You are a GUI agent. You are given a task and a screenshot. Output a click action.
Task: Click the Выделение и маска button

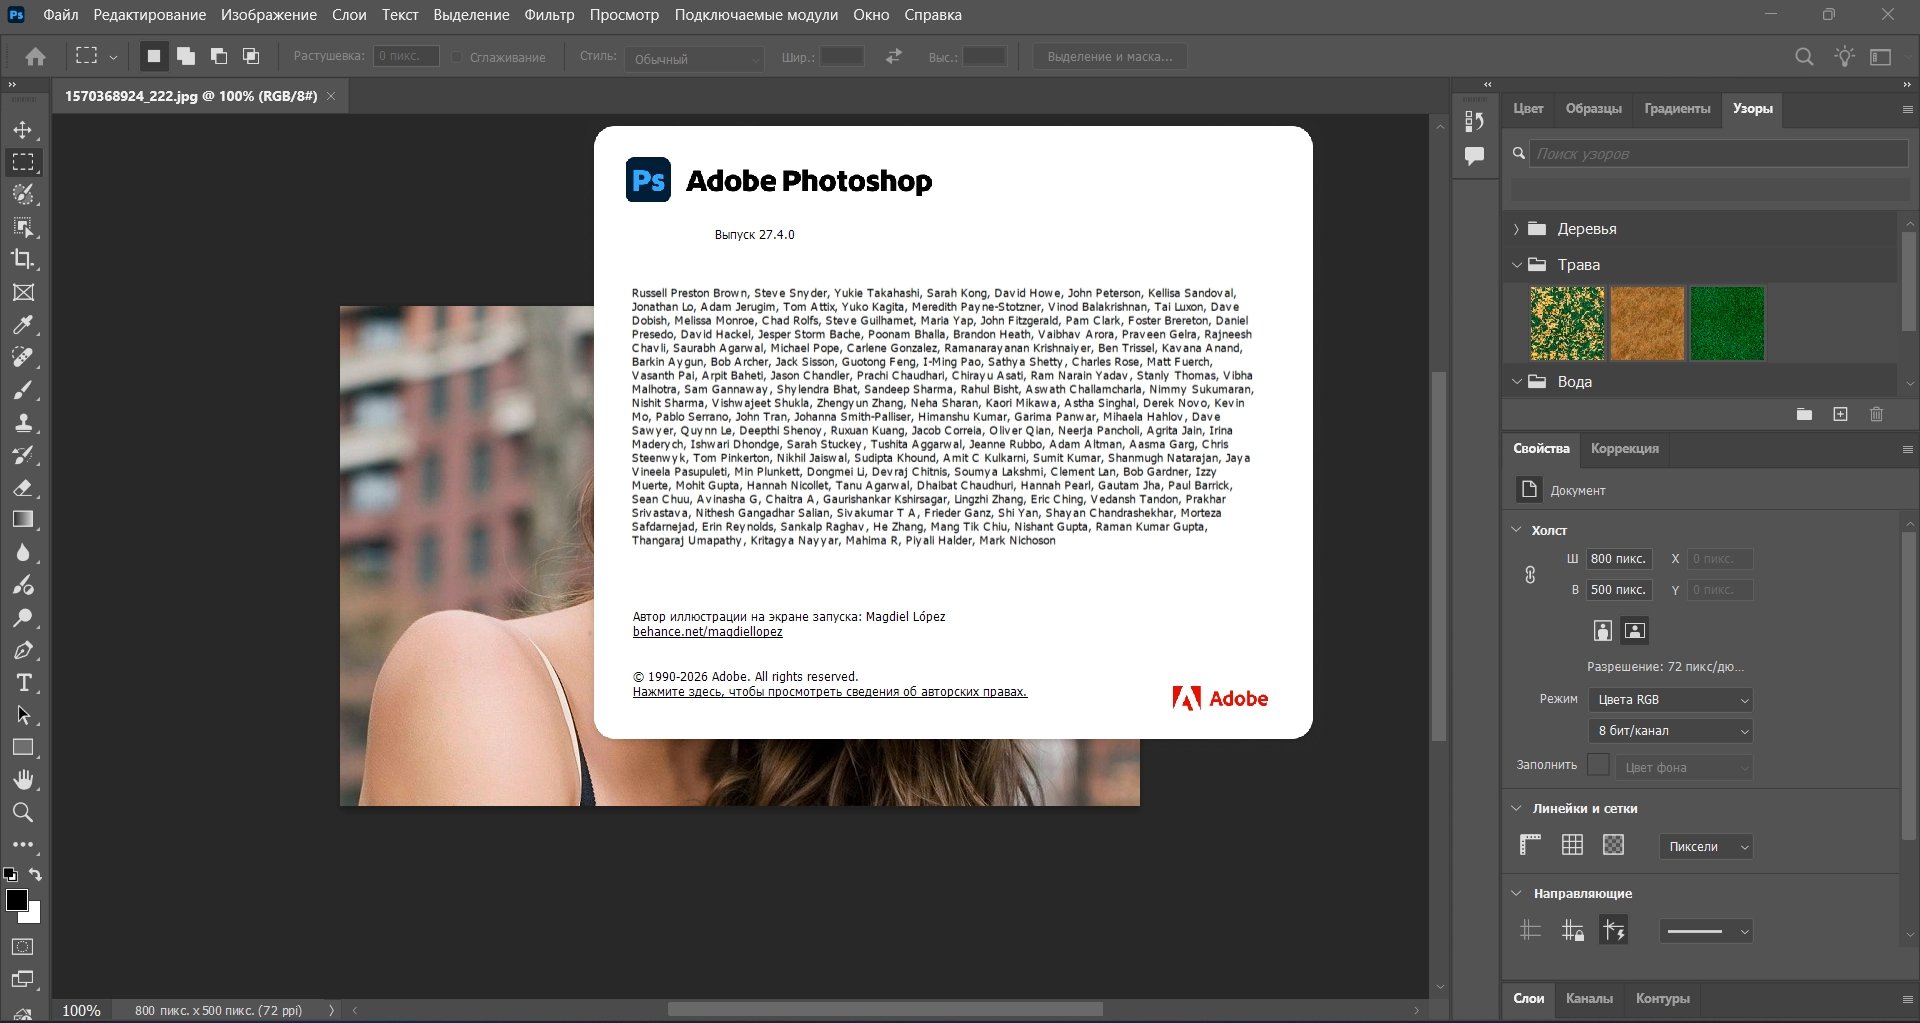1110,57
